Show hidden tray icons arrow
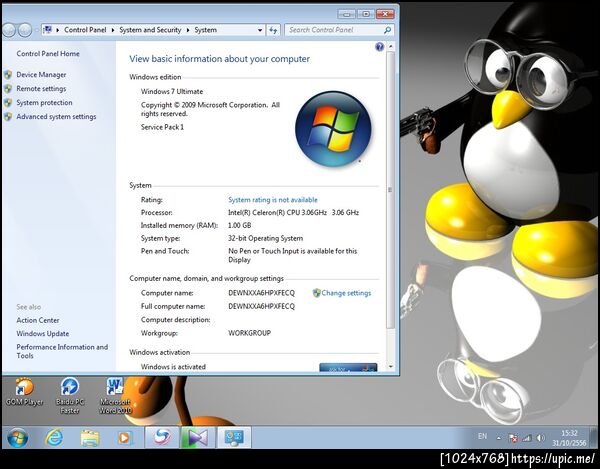 pyautogui.click(x=499, y=438)
